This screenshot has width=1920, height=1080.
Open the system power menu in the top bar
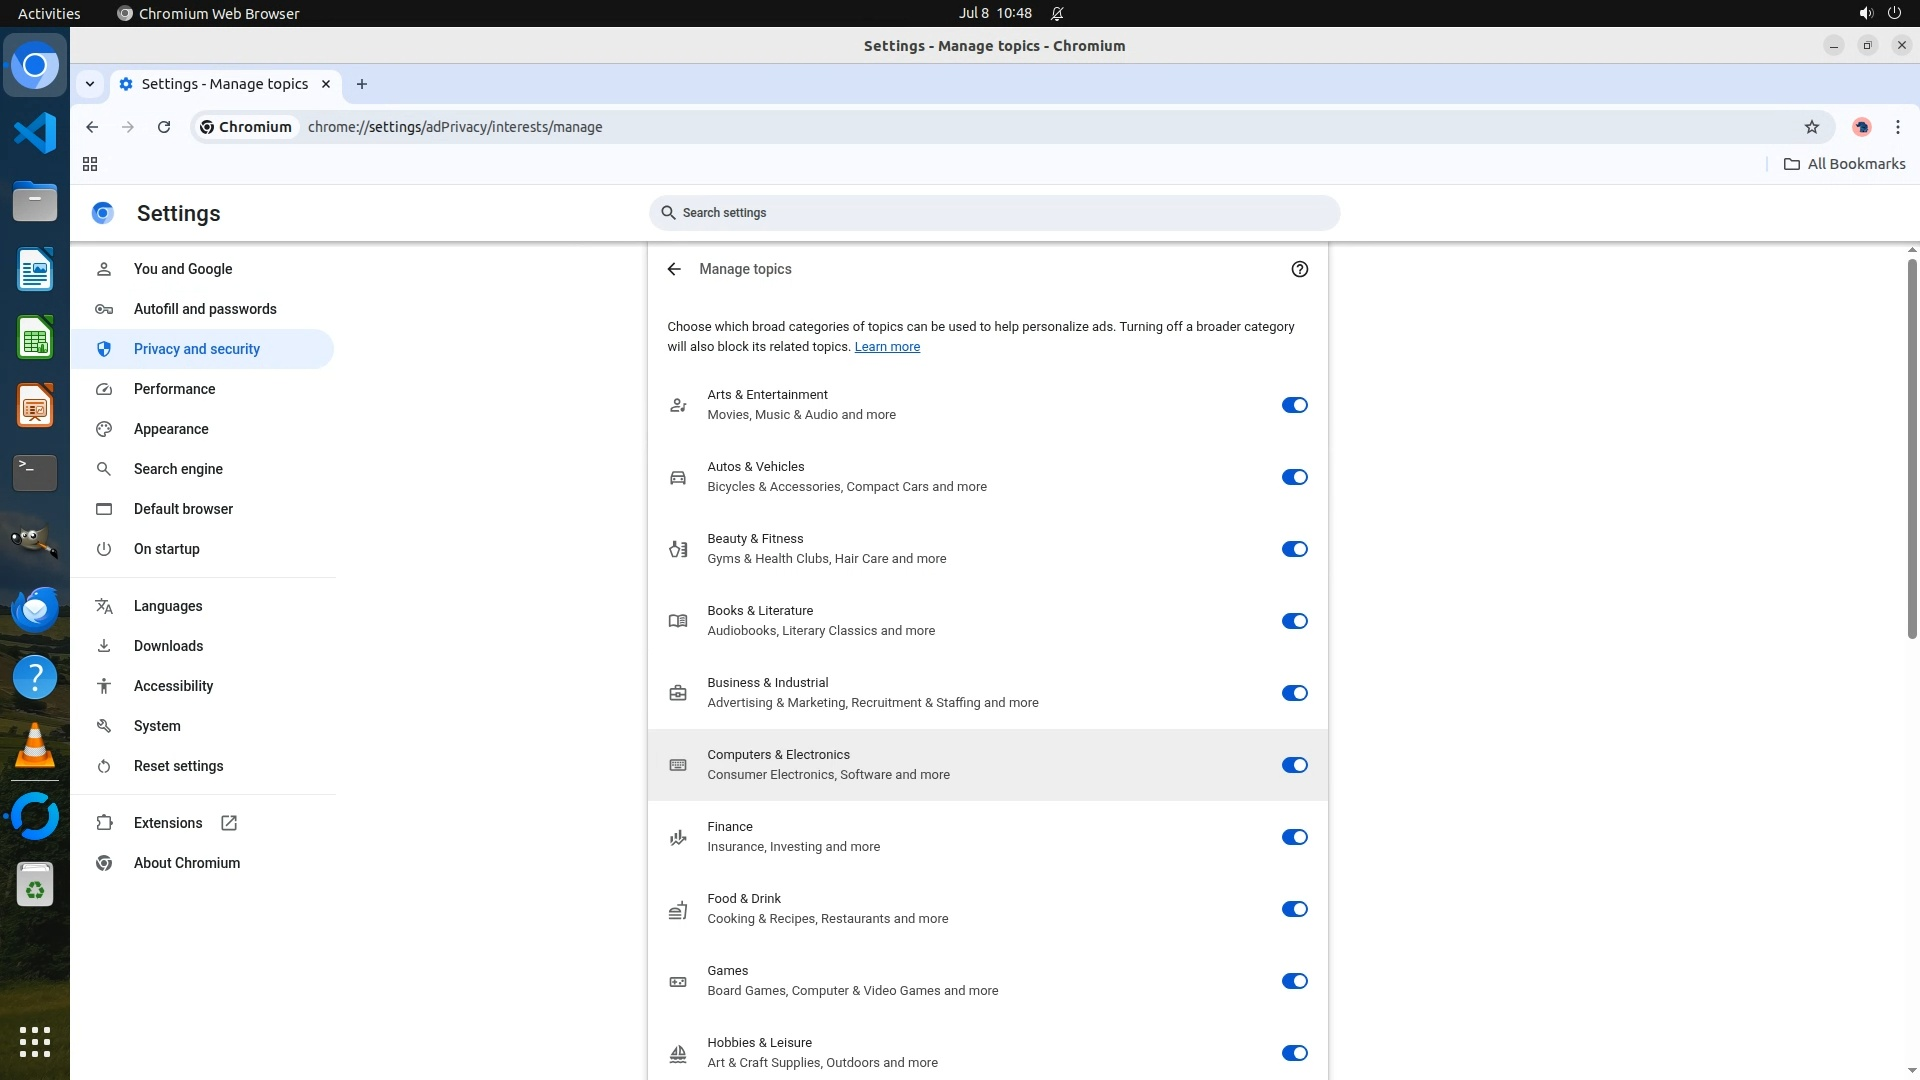click(x=1894, y=13)
